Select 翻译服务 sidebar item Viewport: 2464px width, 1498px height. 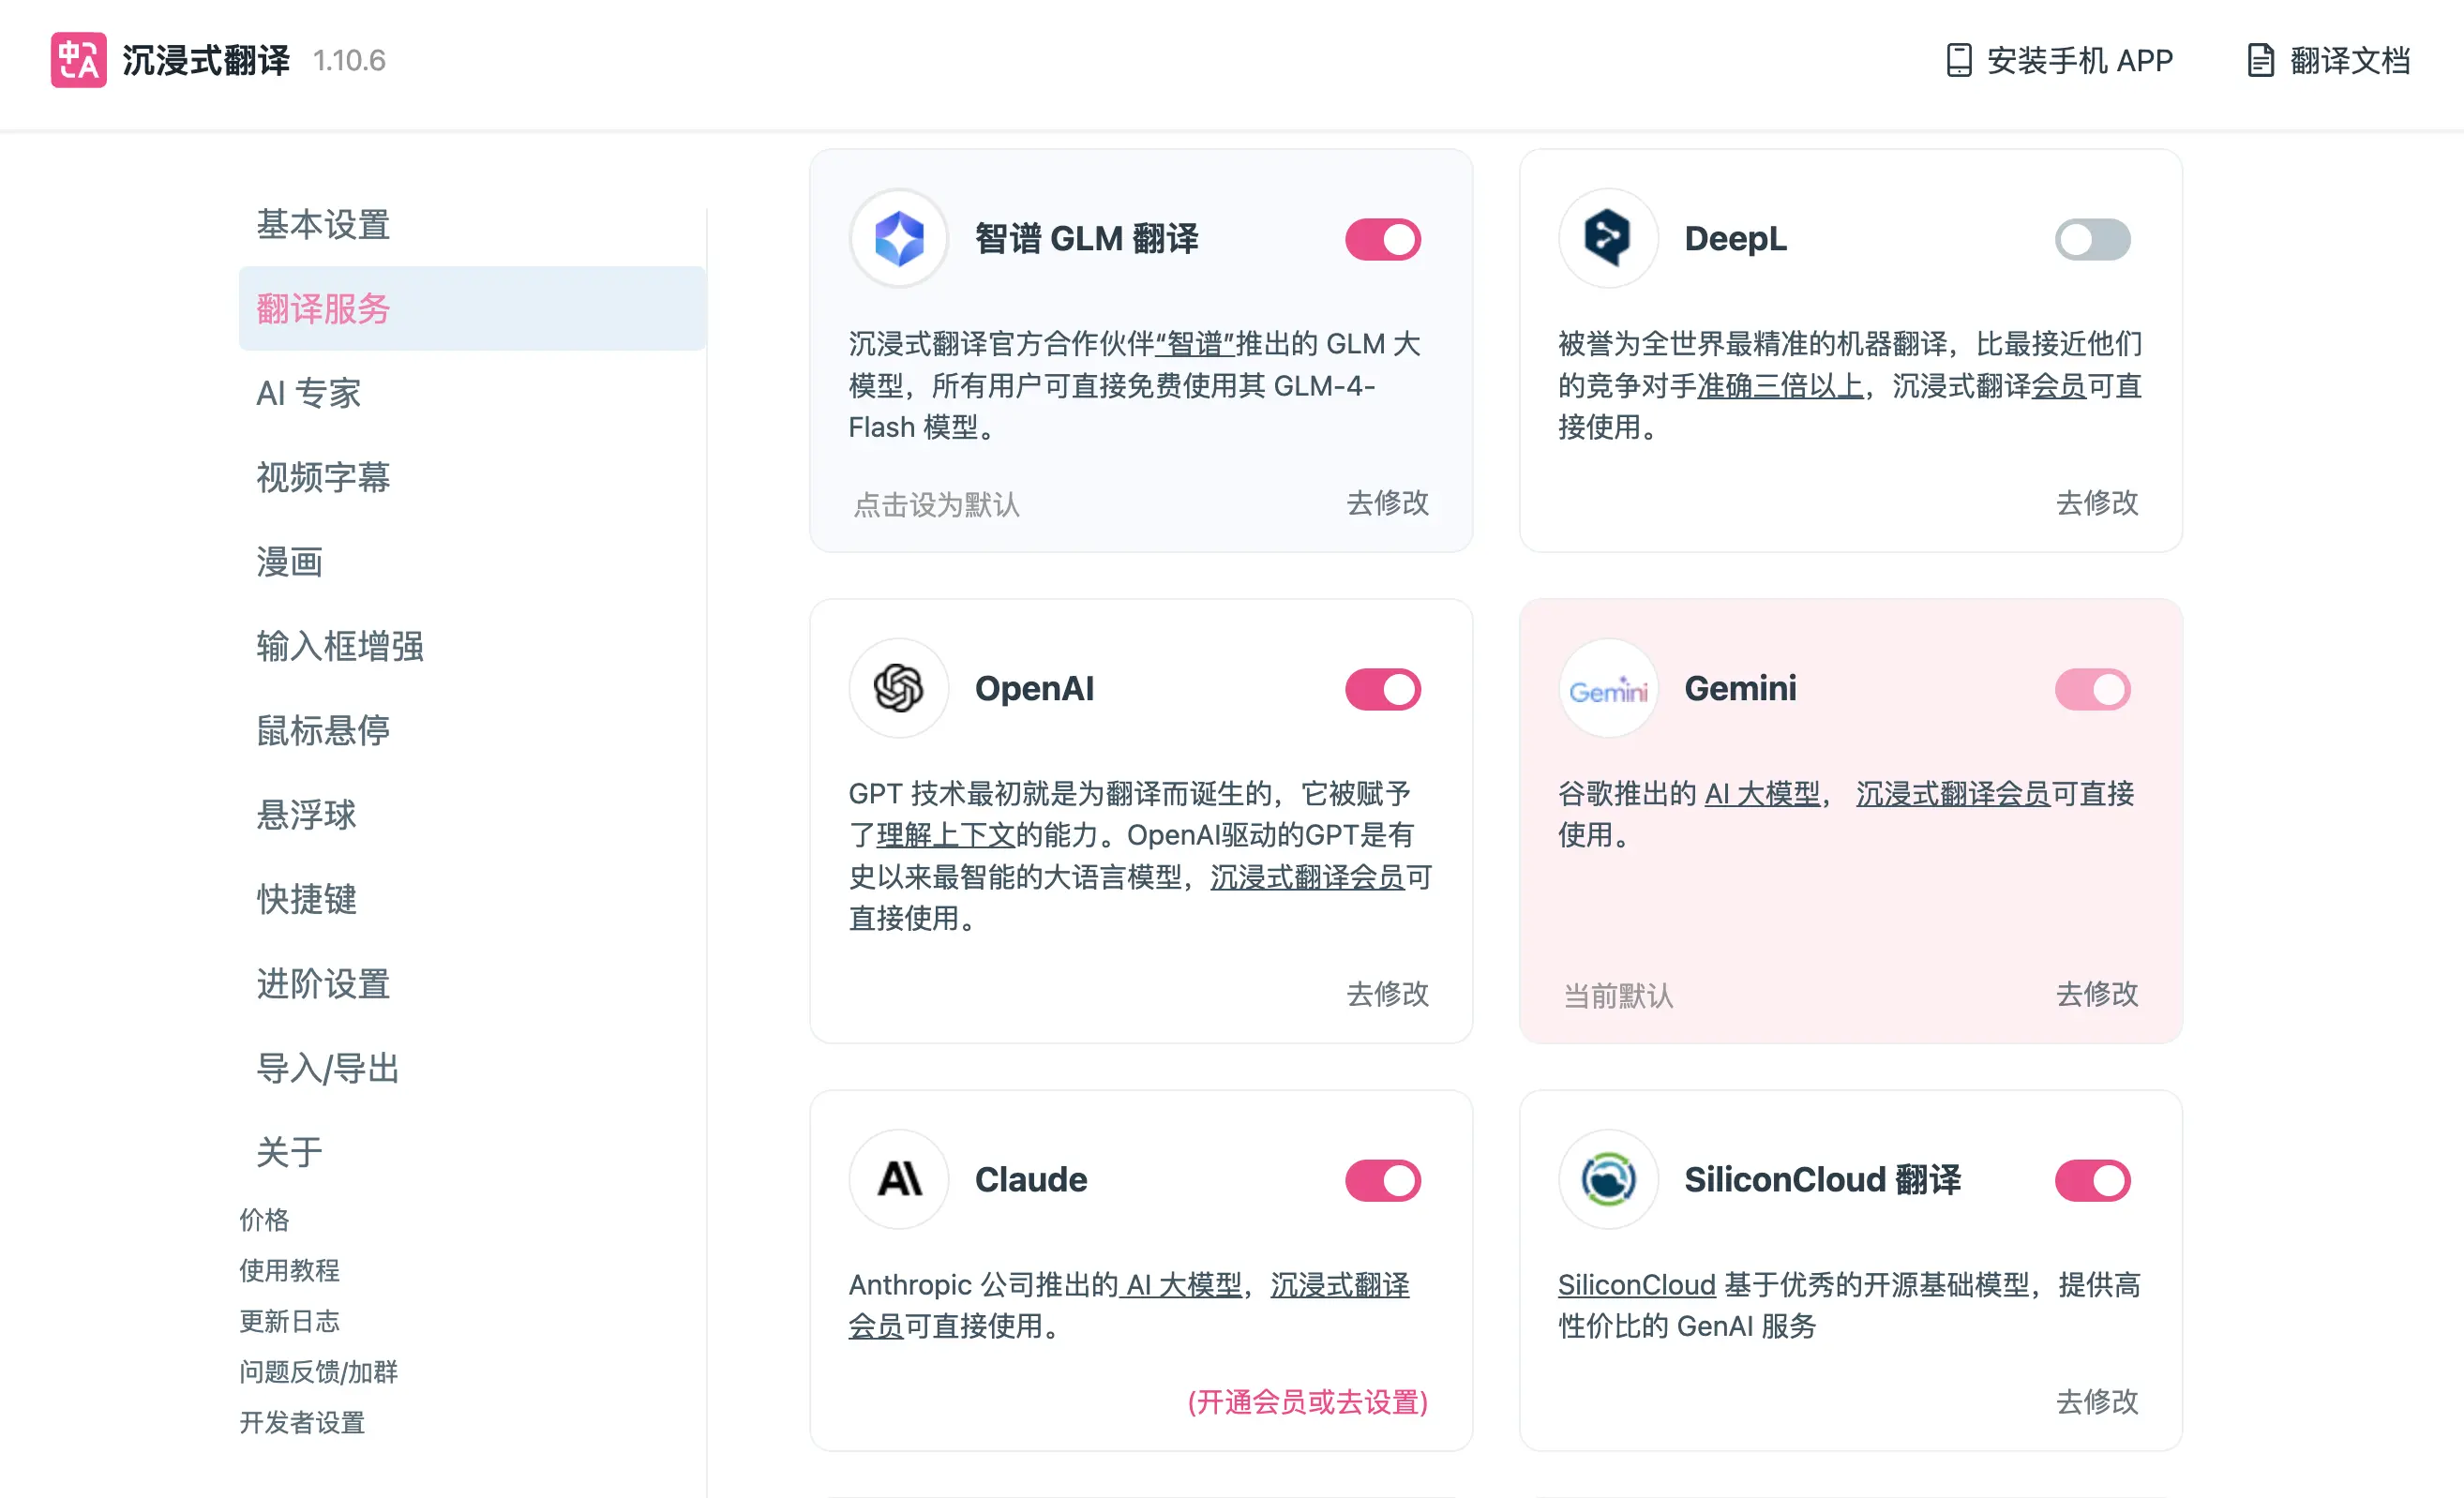click(472, 308)
